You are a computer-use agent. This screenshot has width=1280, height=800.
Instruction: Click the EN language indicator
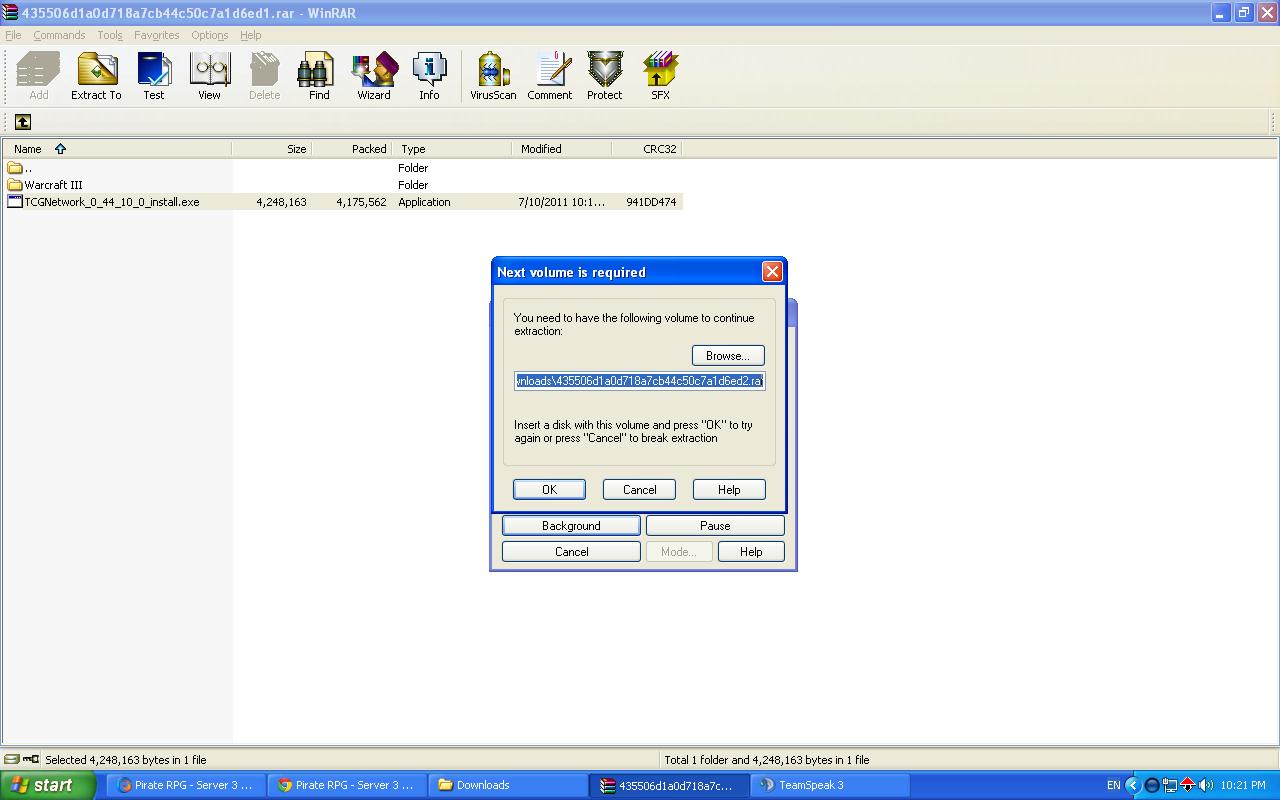pyautogui.click(x=1113, y=786)
